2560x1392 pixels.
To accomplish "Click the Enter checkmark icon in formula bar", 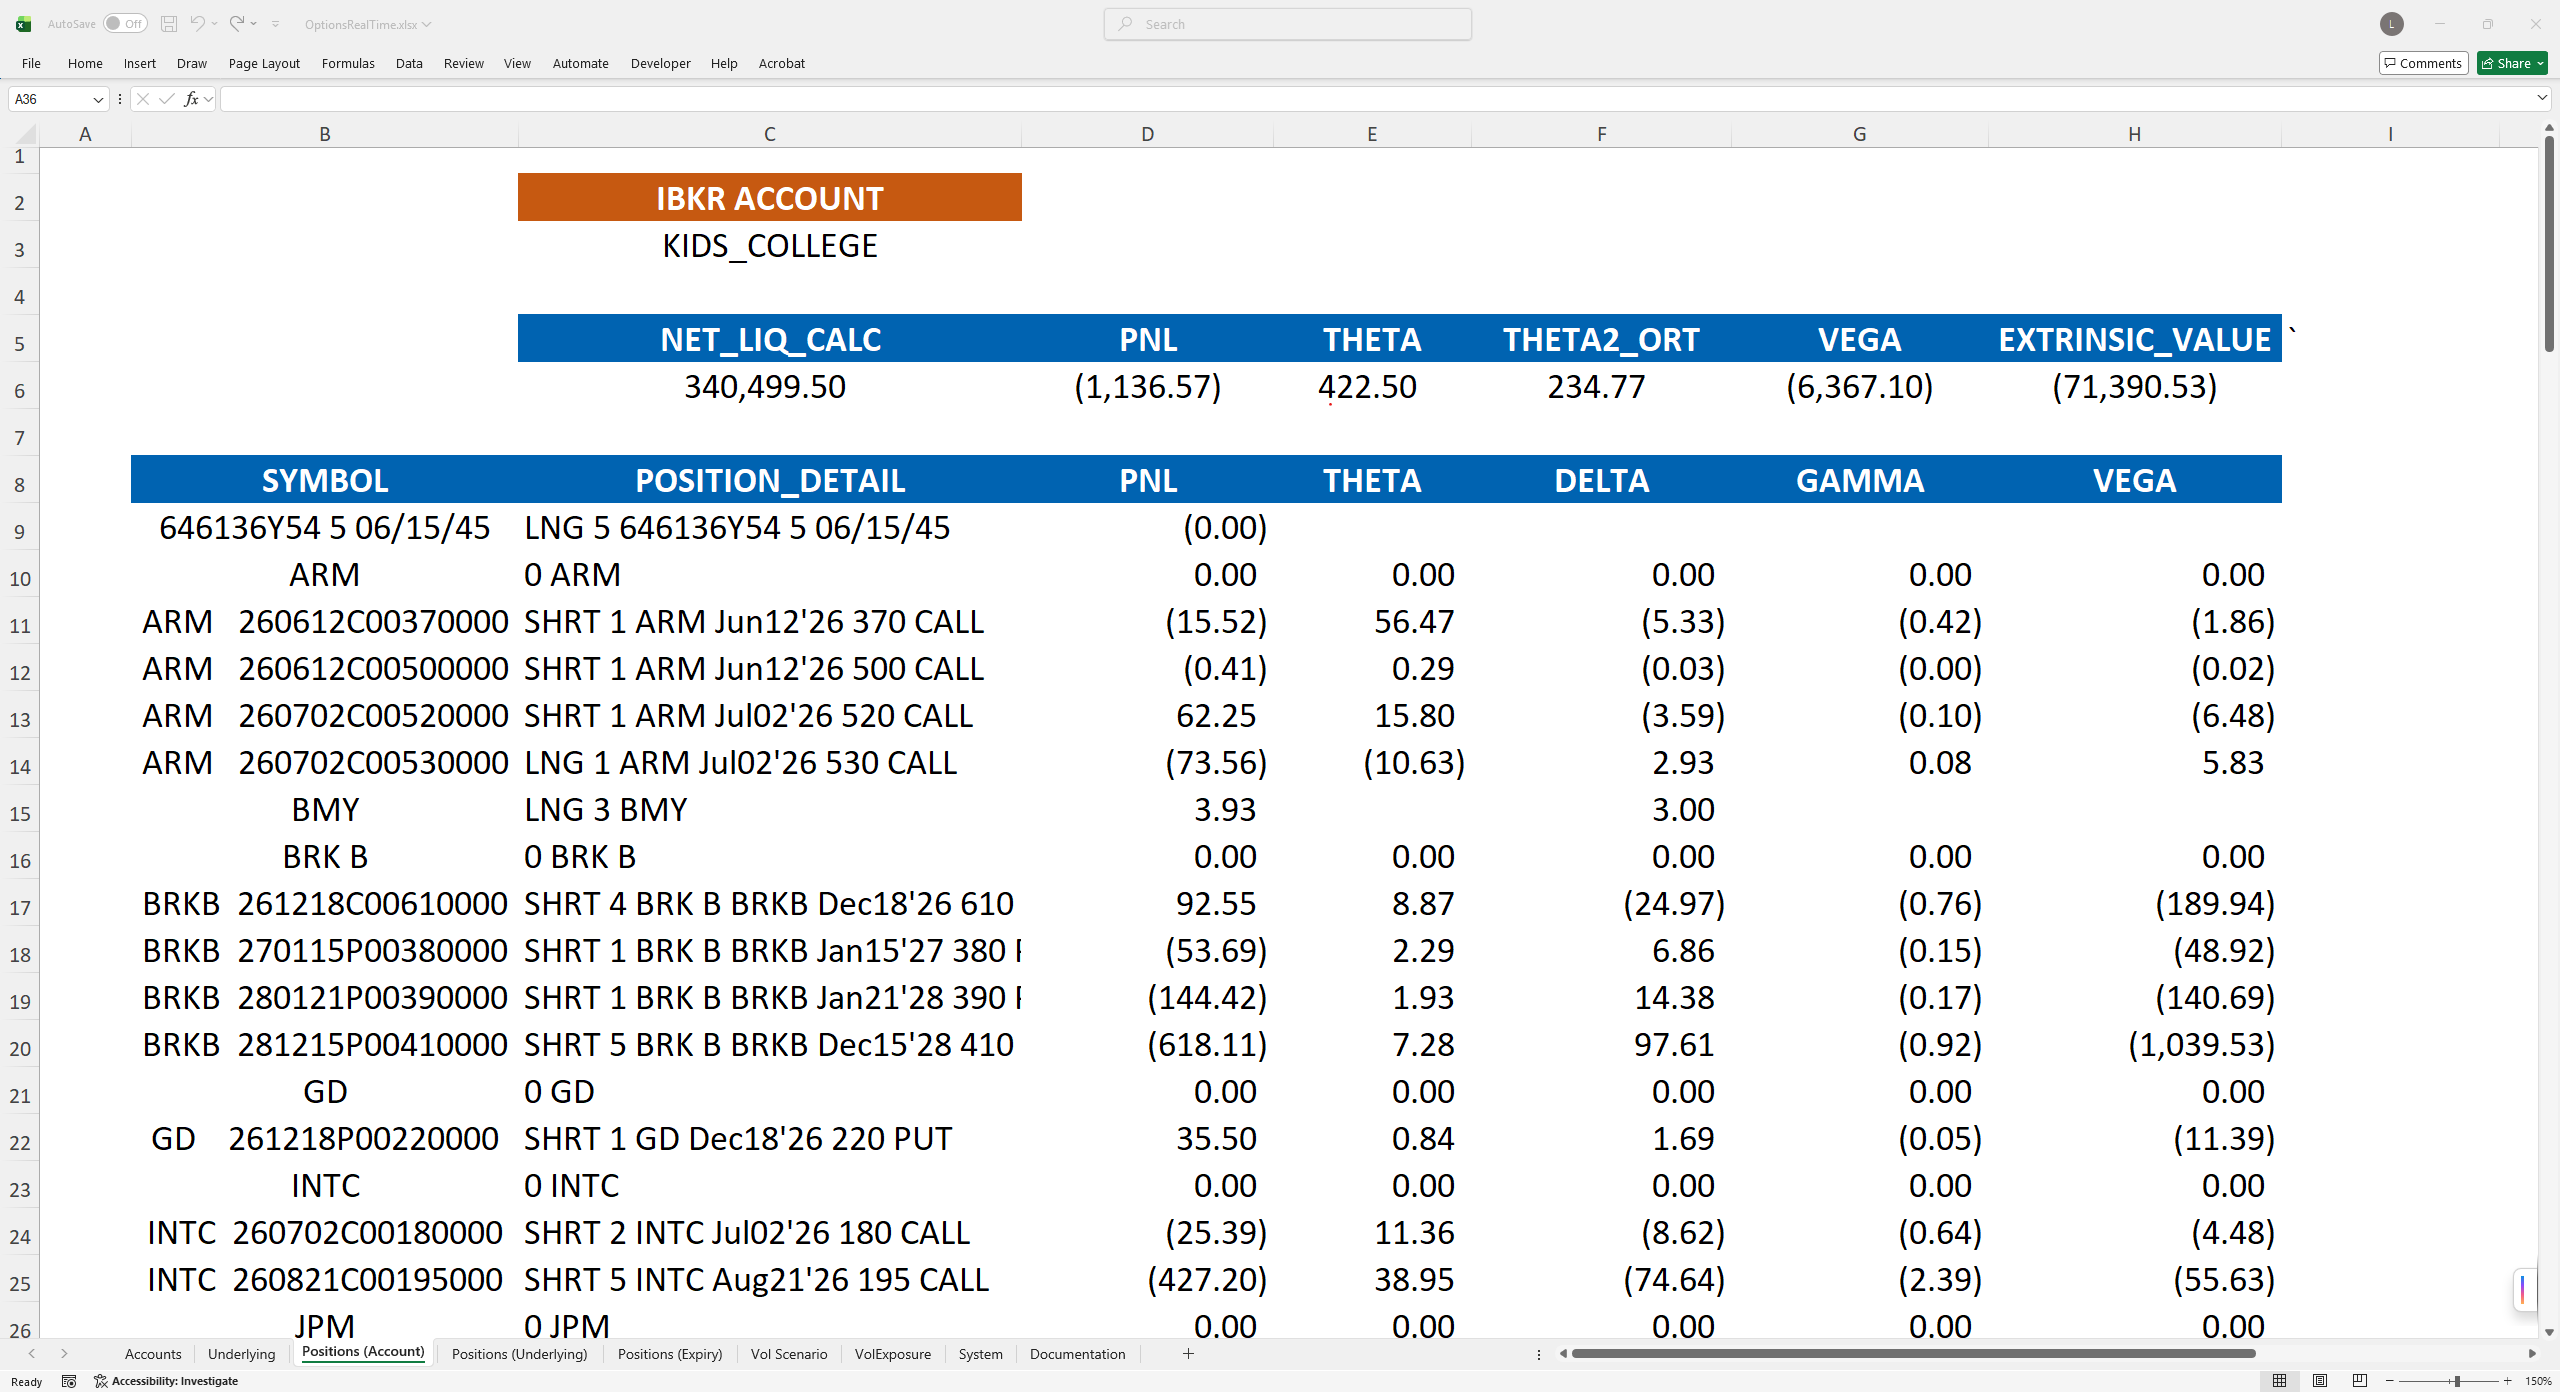I will 167,99.
